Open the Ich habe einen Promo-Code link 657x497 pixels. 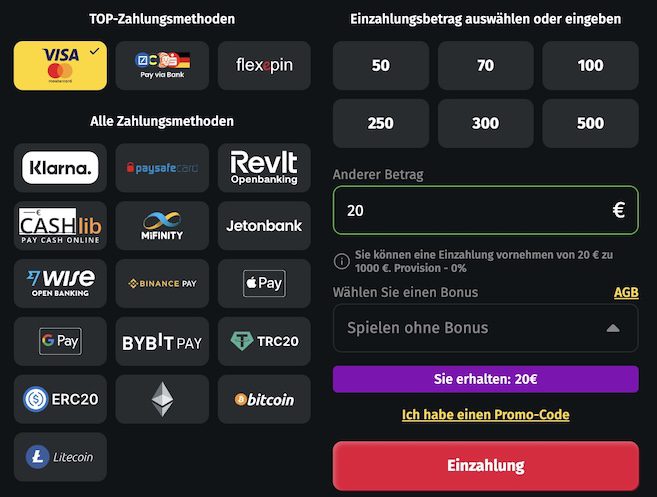[485, 414]
